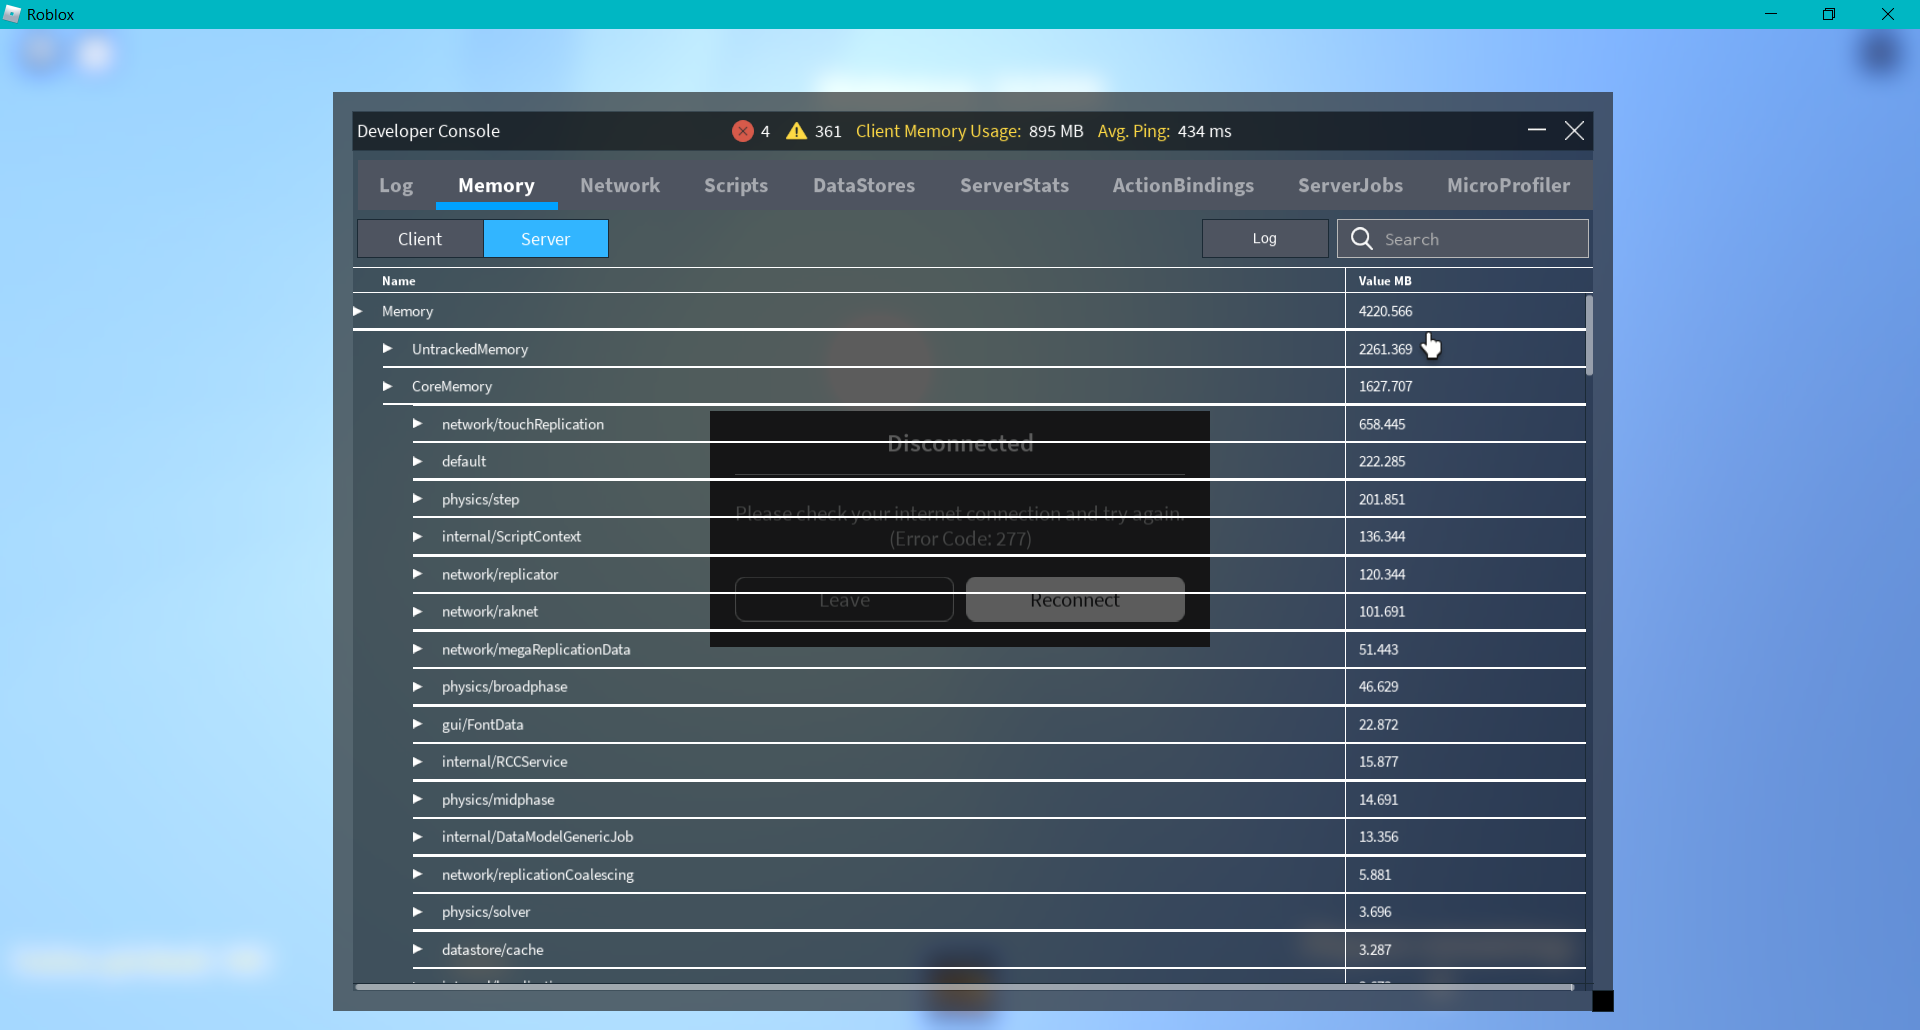Image resolution: width=1920 pixels, height=1030 pixels.
Task: Click the ScriptContext value 136.344
Action: 1382,536
